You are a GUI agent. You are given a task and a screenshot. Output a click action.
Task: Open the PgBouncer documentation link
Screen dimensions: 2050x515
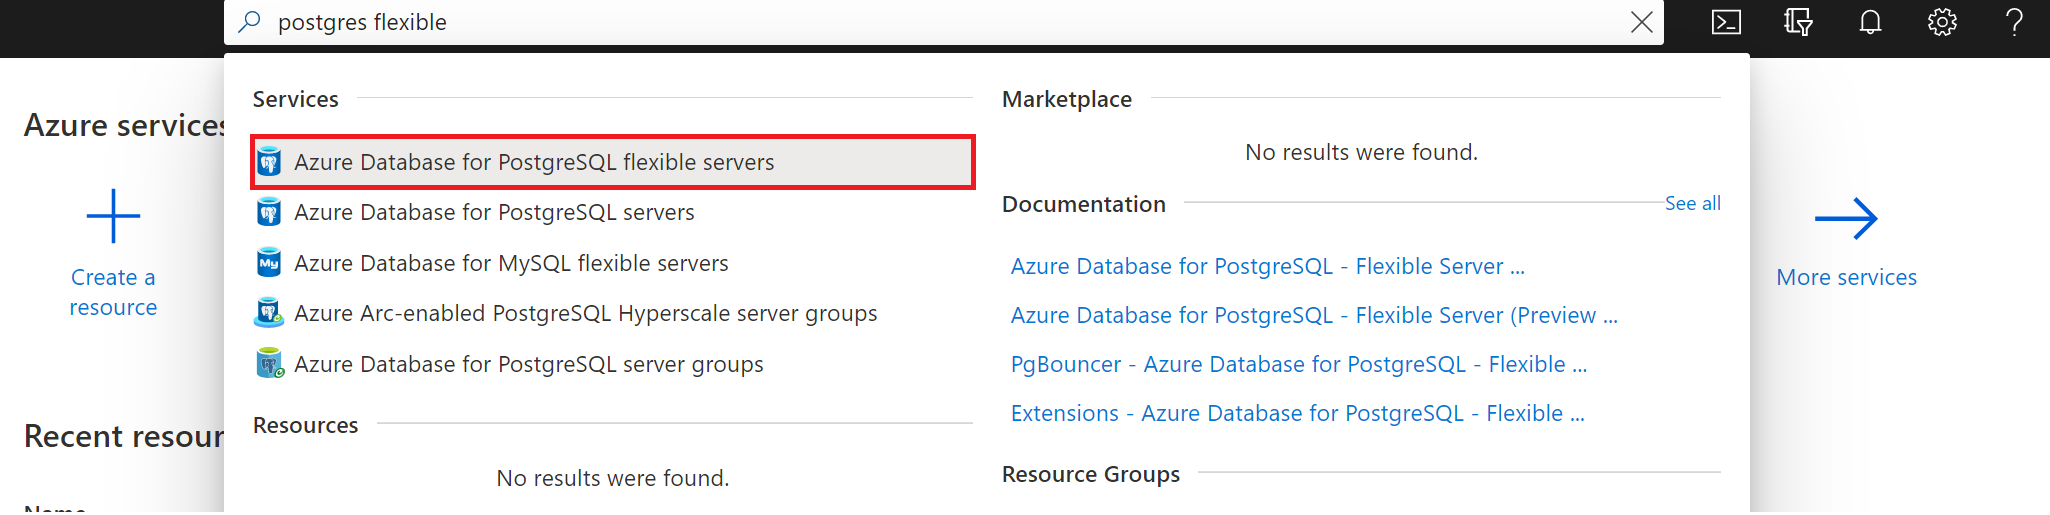1298,364
